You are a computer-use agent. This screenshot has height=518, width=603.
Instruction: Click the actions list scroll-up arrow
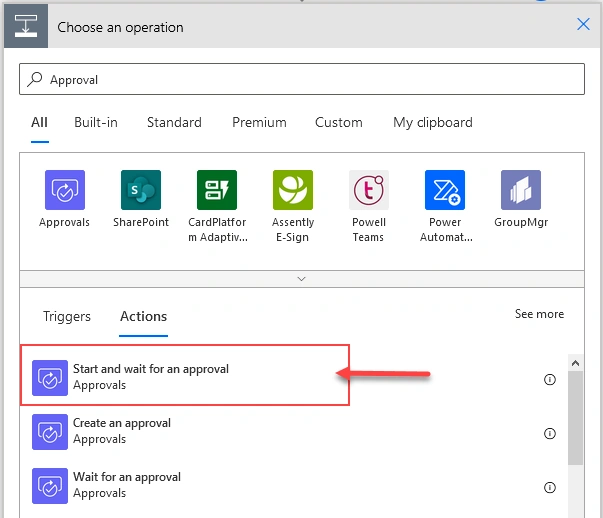pyautogui.click(x=575, y=363)
